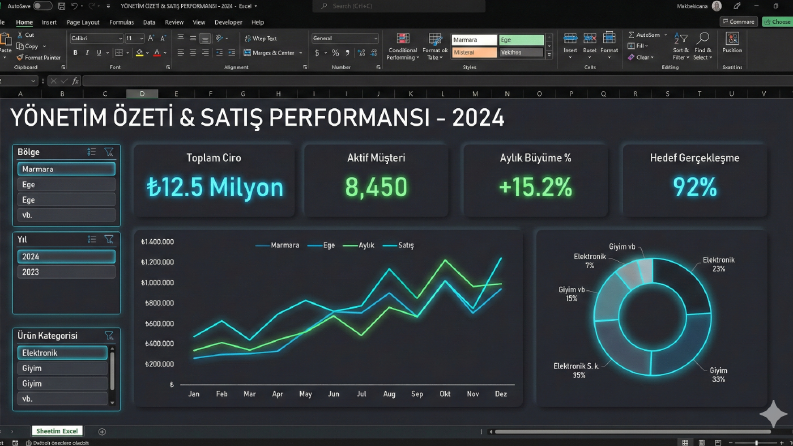Select Marmara in the Bölge slicer
This screenshot has height=446, width=793.
tap(66, 169)
